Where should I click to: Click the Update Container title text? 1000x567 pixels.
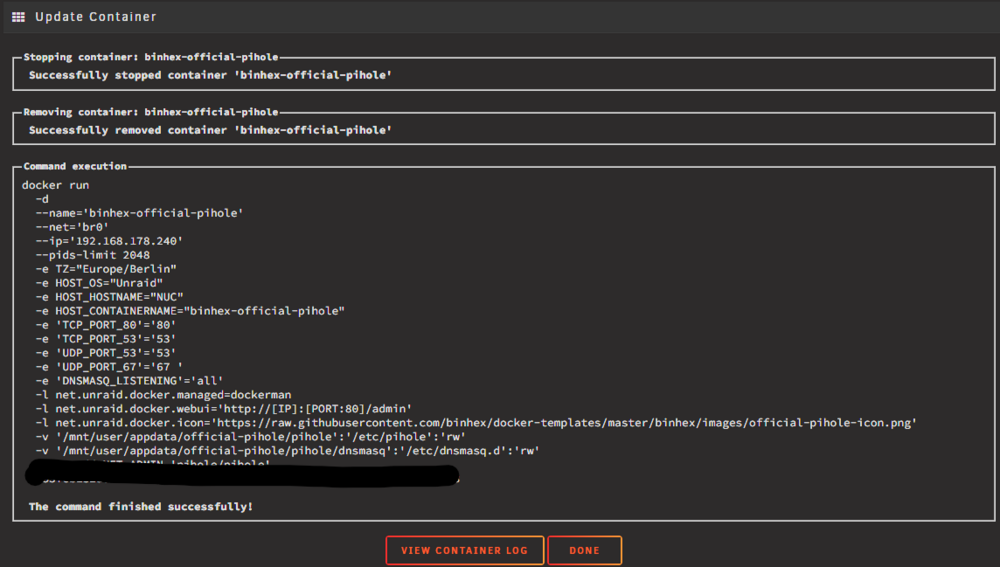click(96, 17)
